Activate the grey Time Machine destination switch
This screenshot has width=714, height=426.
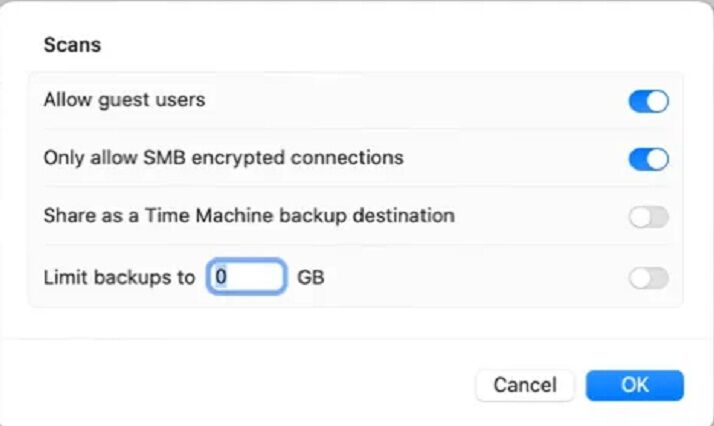pos(648,217)
